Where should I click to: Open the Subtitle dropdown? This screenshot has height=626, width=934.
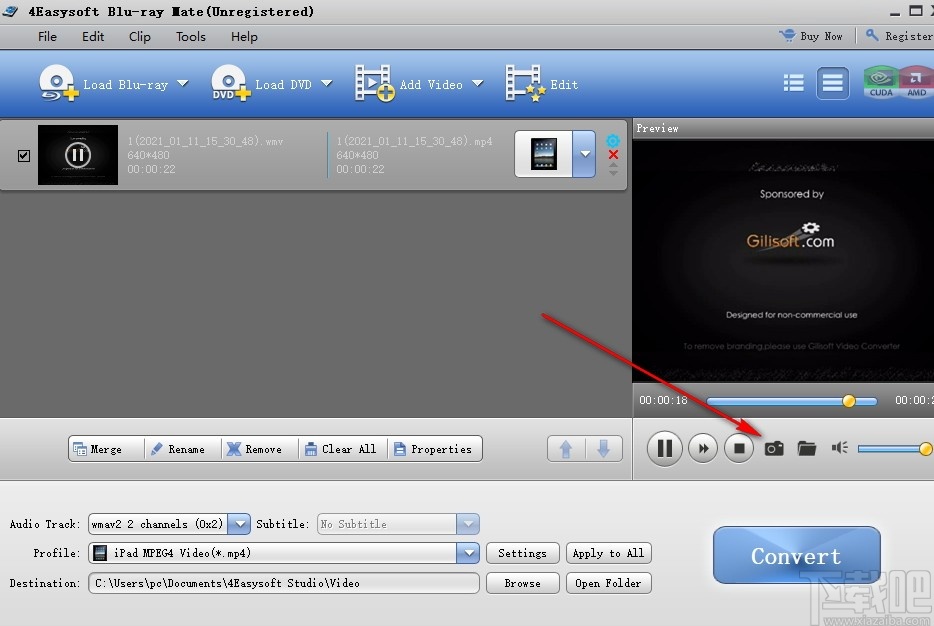click(x=468, y=524)
